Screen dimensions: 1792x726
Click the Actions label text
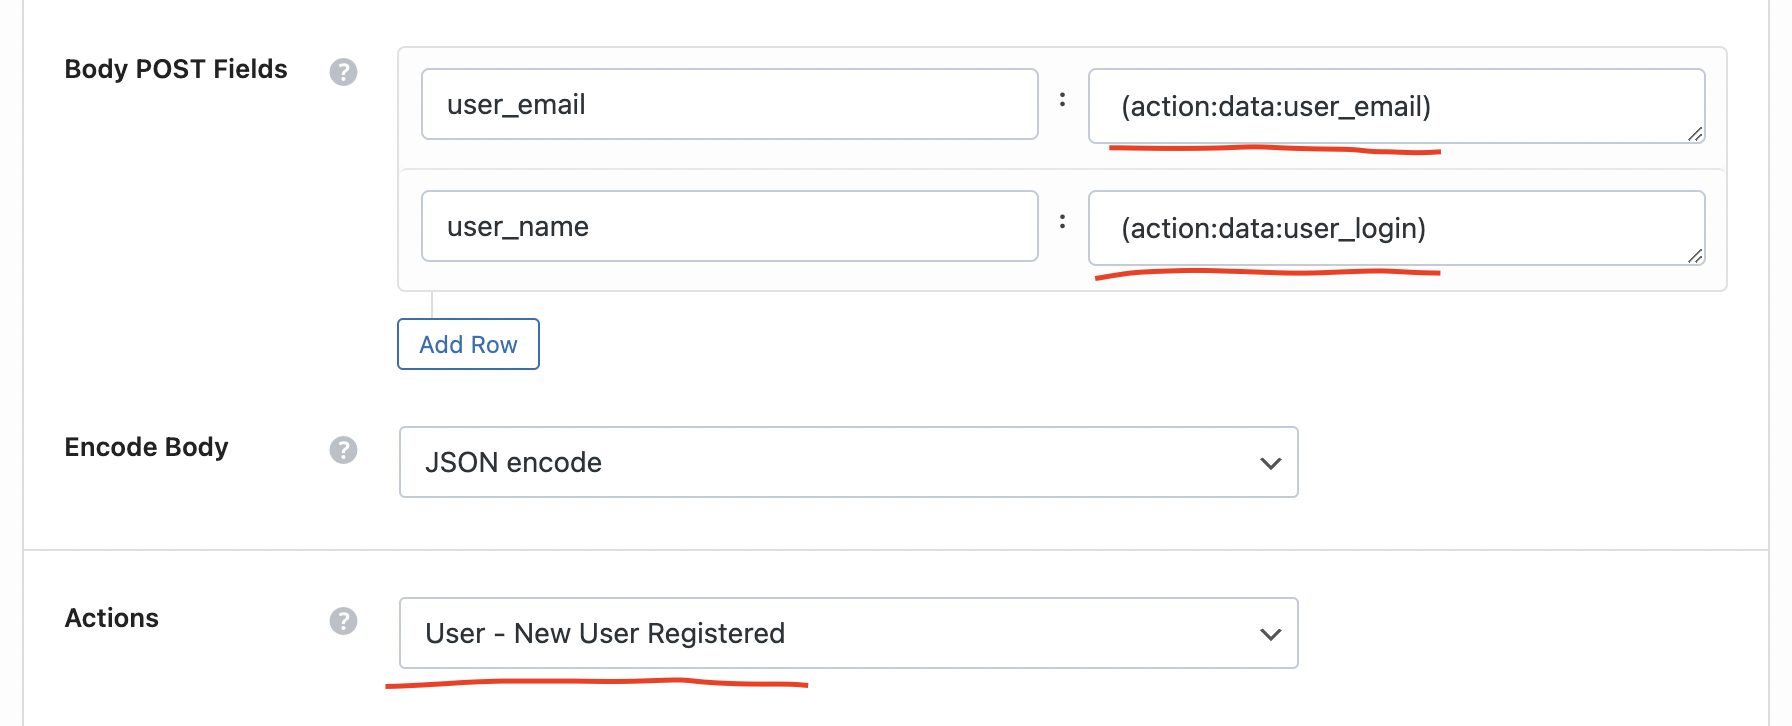pos(112,618)
